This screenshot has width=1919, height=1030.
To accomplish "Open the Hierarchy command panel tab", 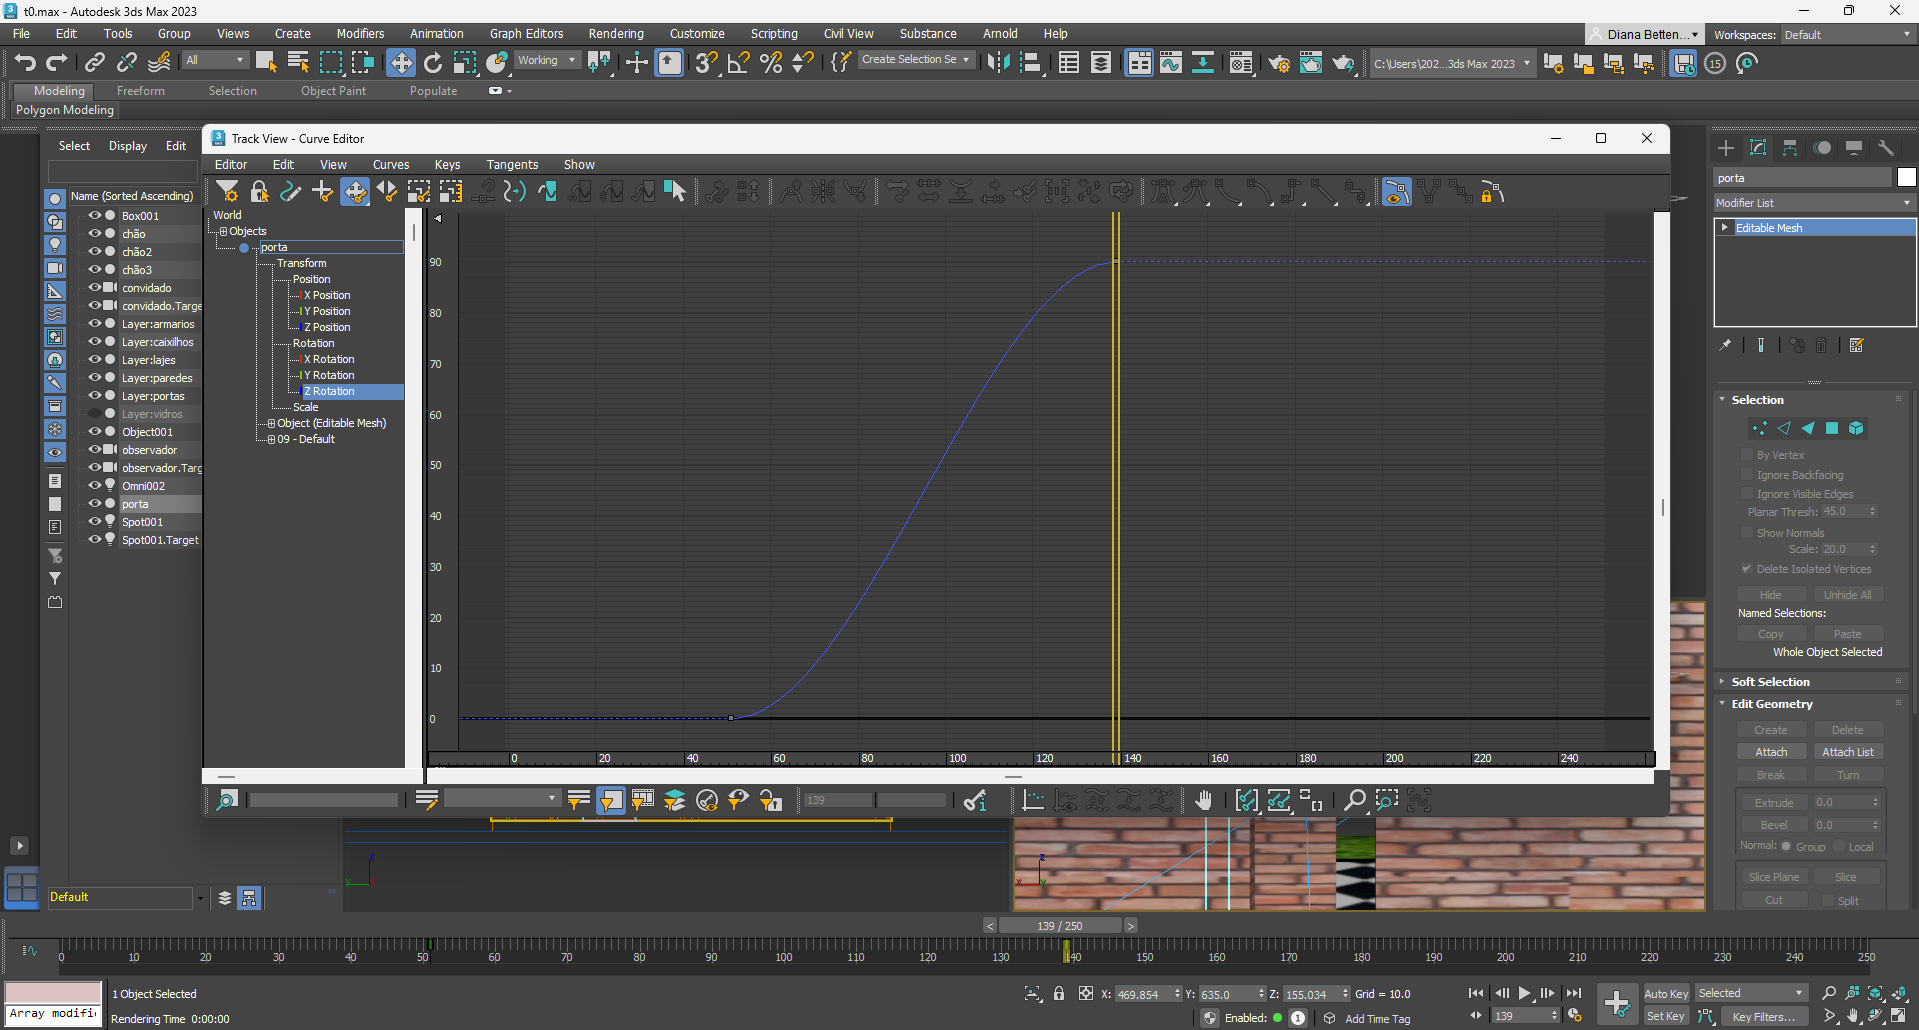I will (1790, 148).
